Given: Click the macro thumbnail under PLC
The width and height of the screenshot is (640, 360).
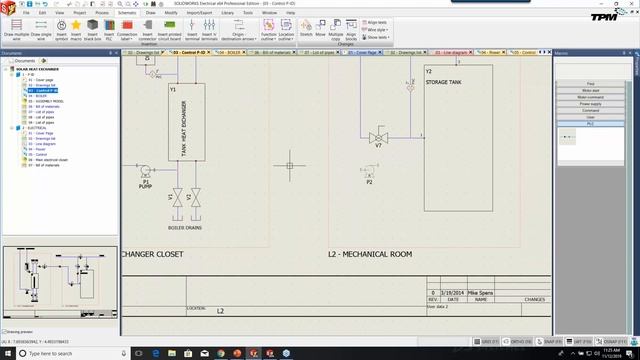Looking at the screenshot, I should [x=567, y=137].
